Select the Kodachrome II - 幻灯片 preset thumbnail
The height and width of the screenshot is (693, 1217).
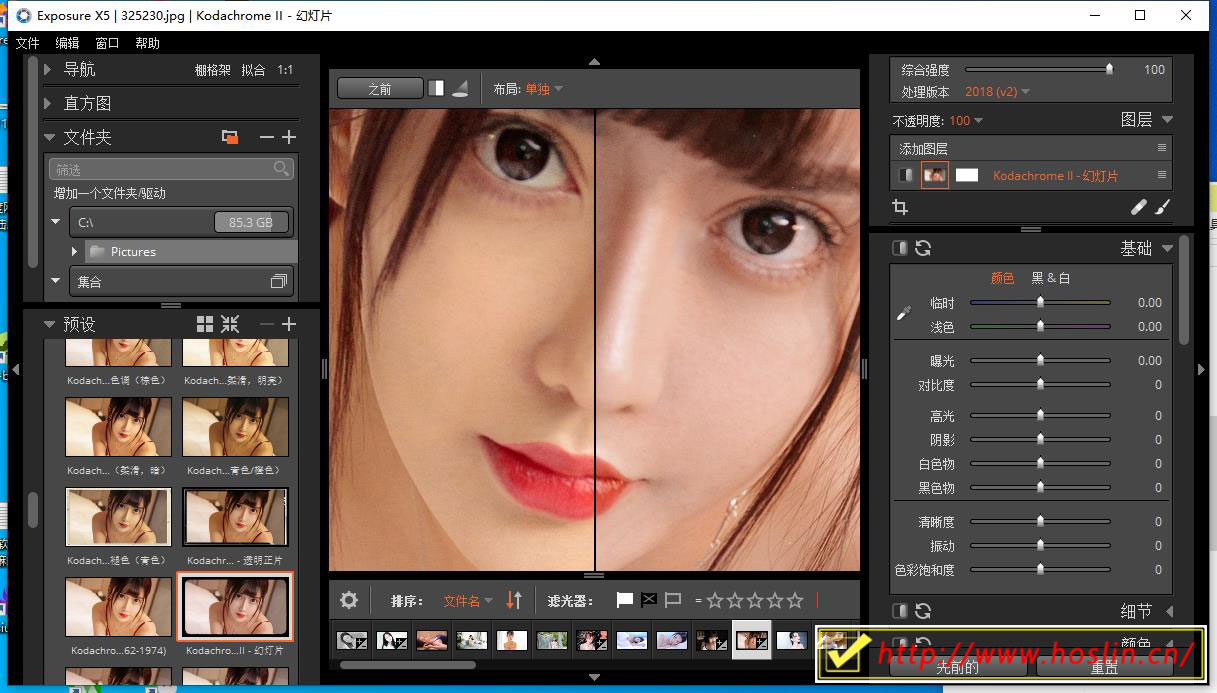235,606
